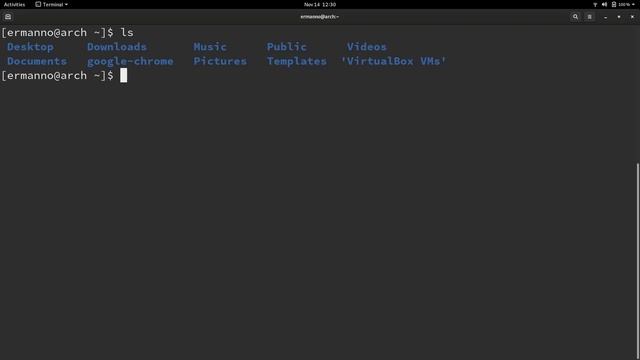The height and width of the screenshot is (360, 640).
Task: Minimize the terminal window
Action: (605, 17)
